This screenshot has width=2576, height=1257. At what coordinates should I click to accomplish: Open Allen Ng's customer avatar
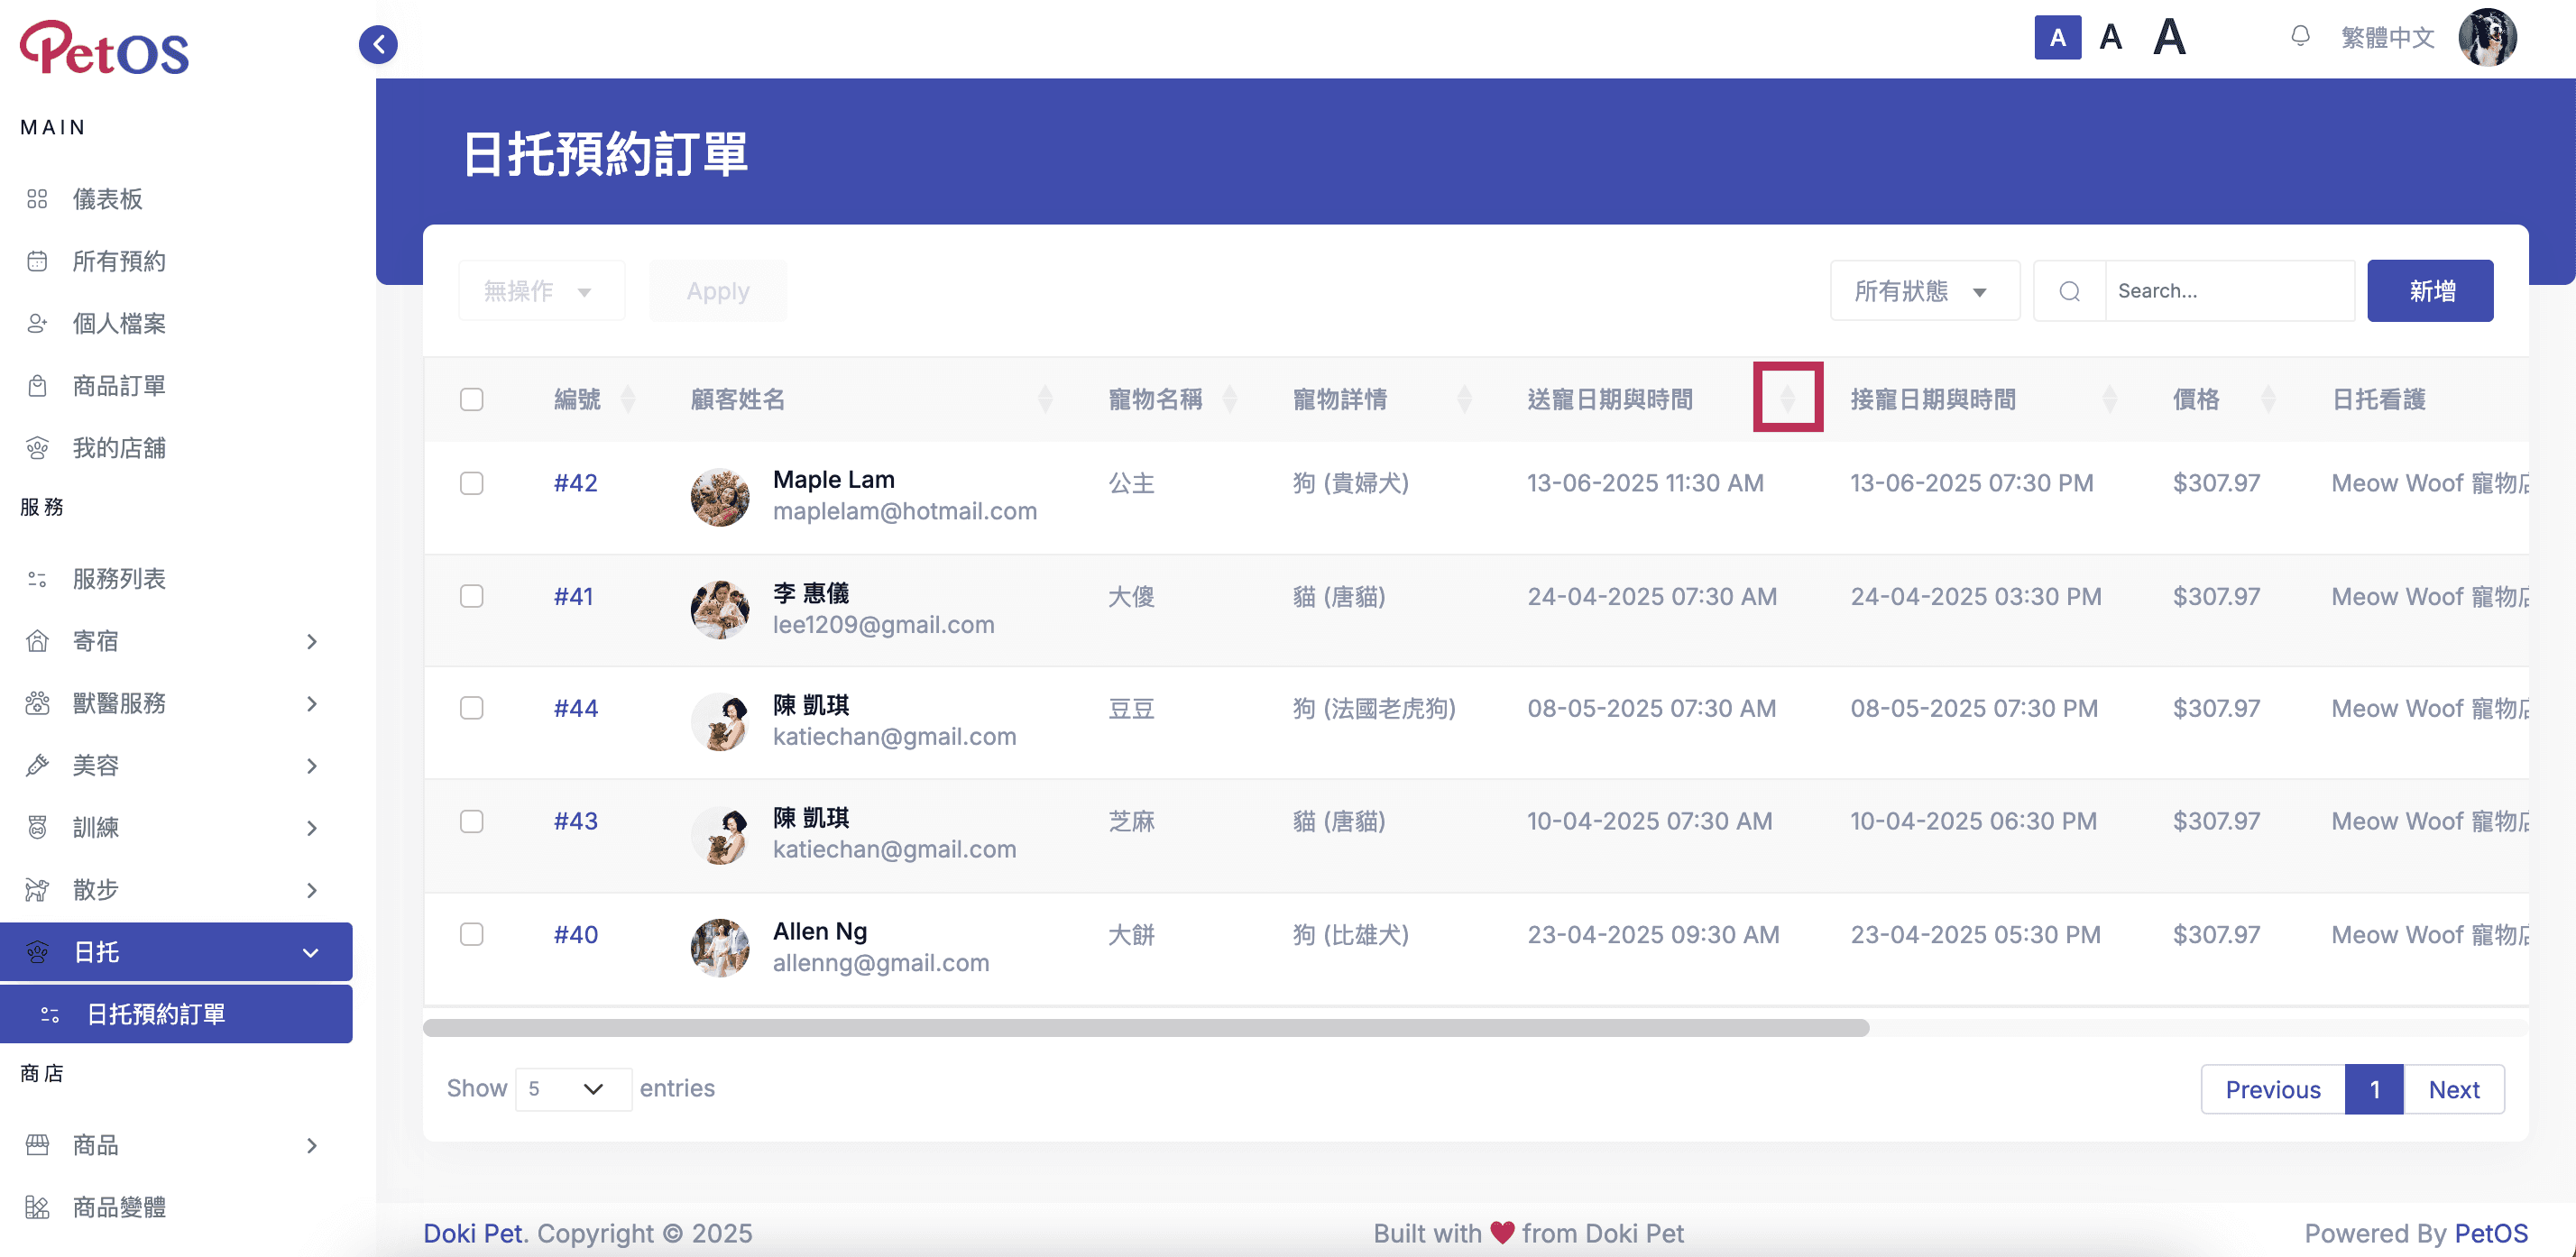719,947
